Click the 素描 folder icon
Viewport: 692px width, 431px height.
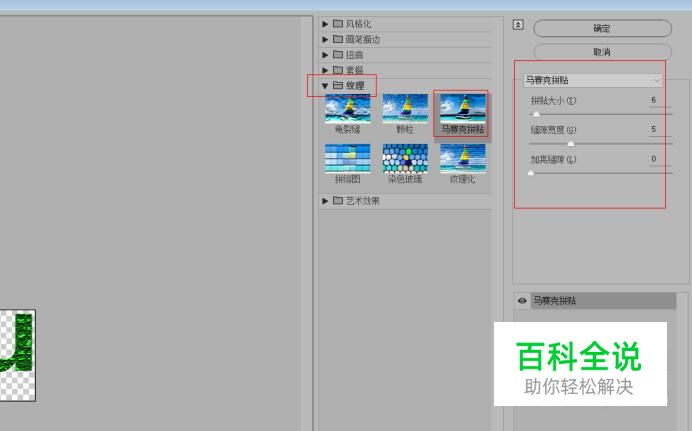pyautogui.click(x=338, y=70)
